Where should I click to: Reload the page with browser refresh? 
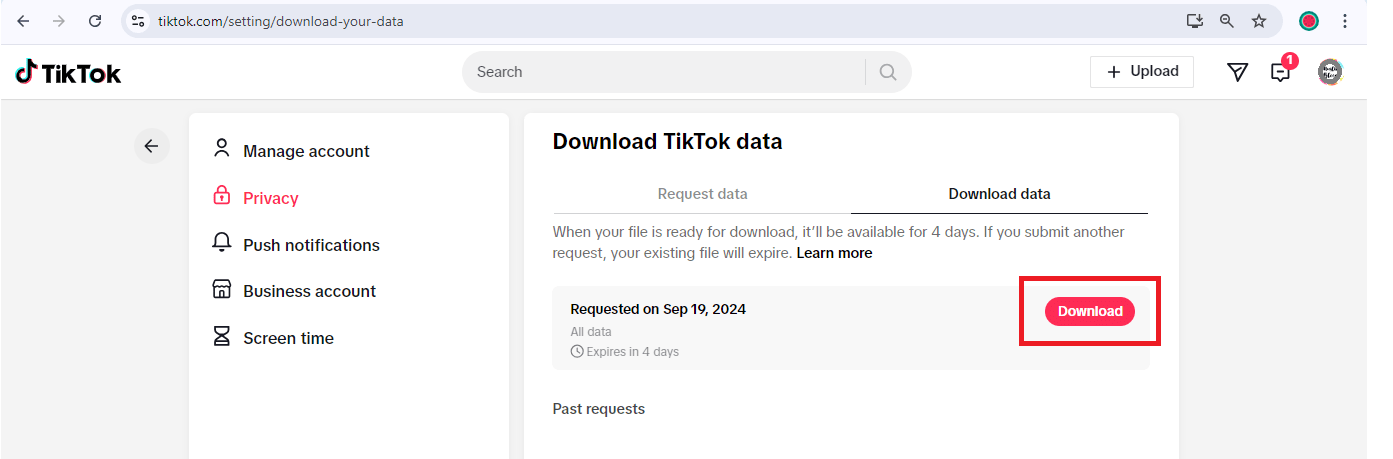point(95,20)
